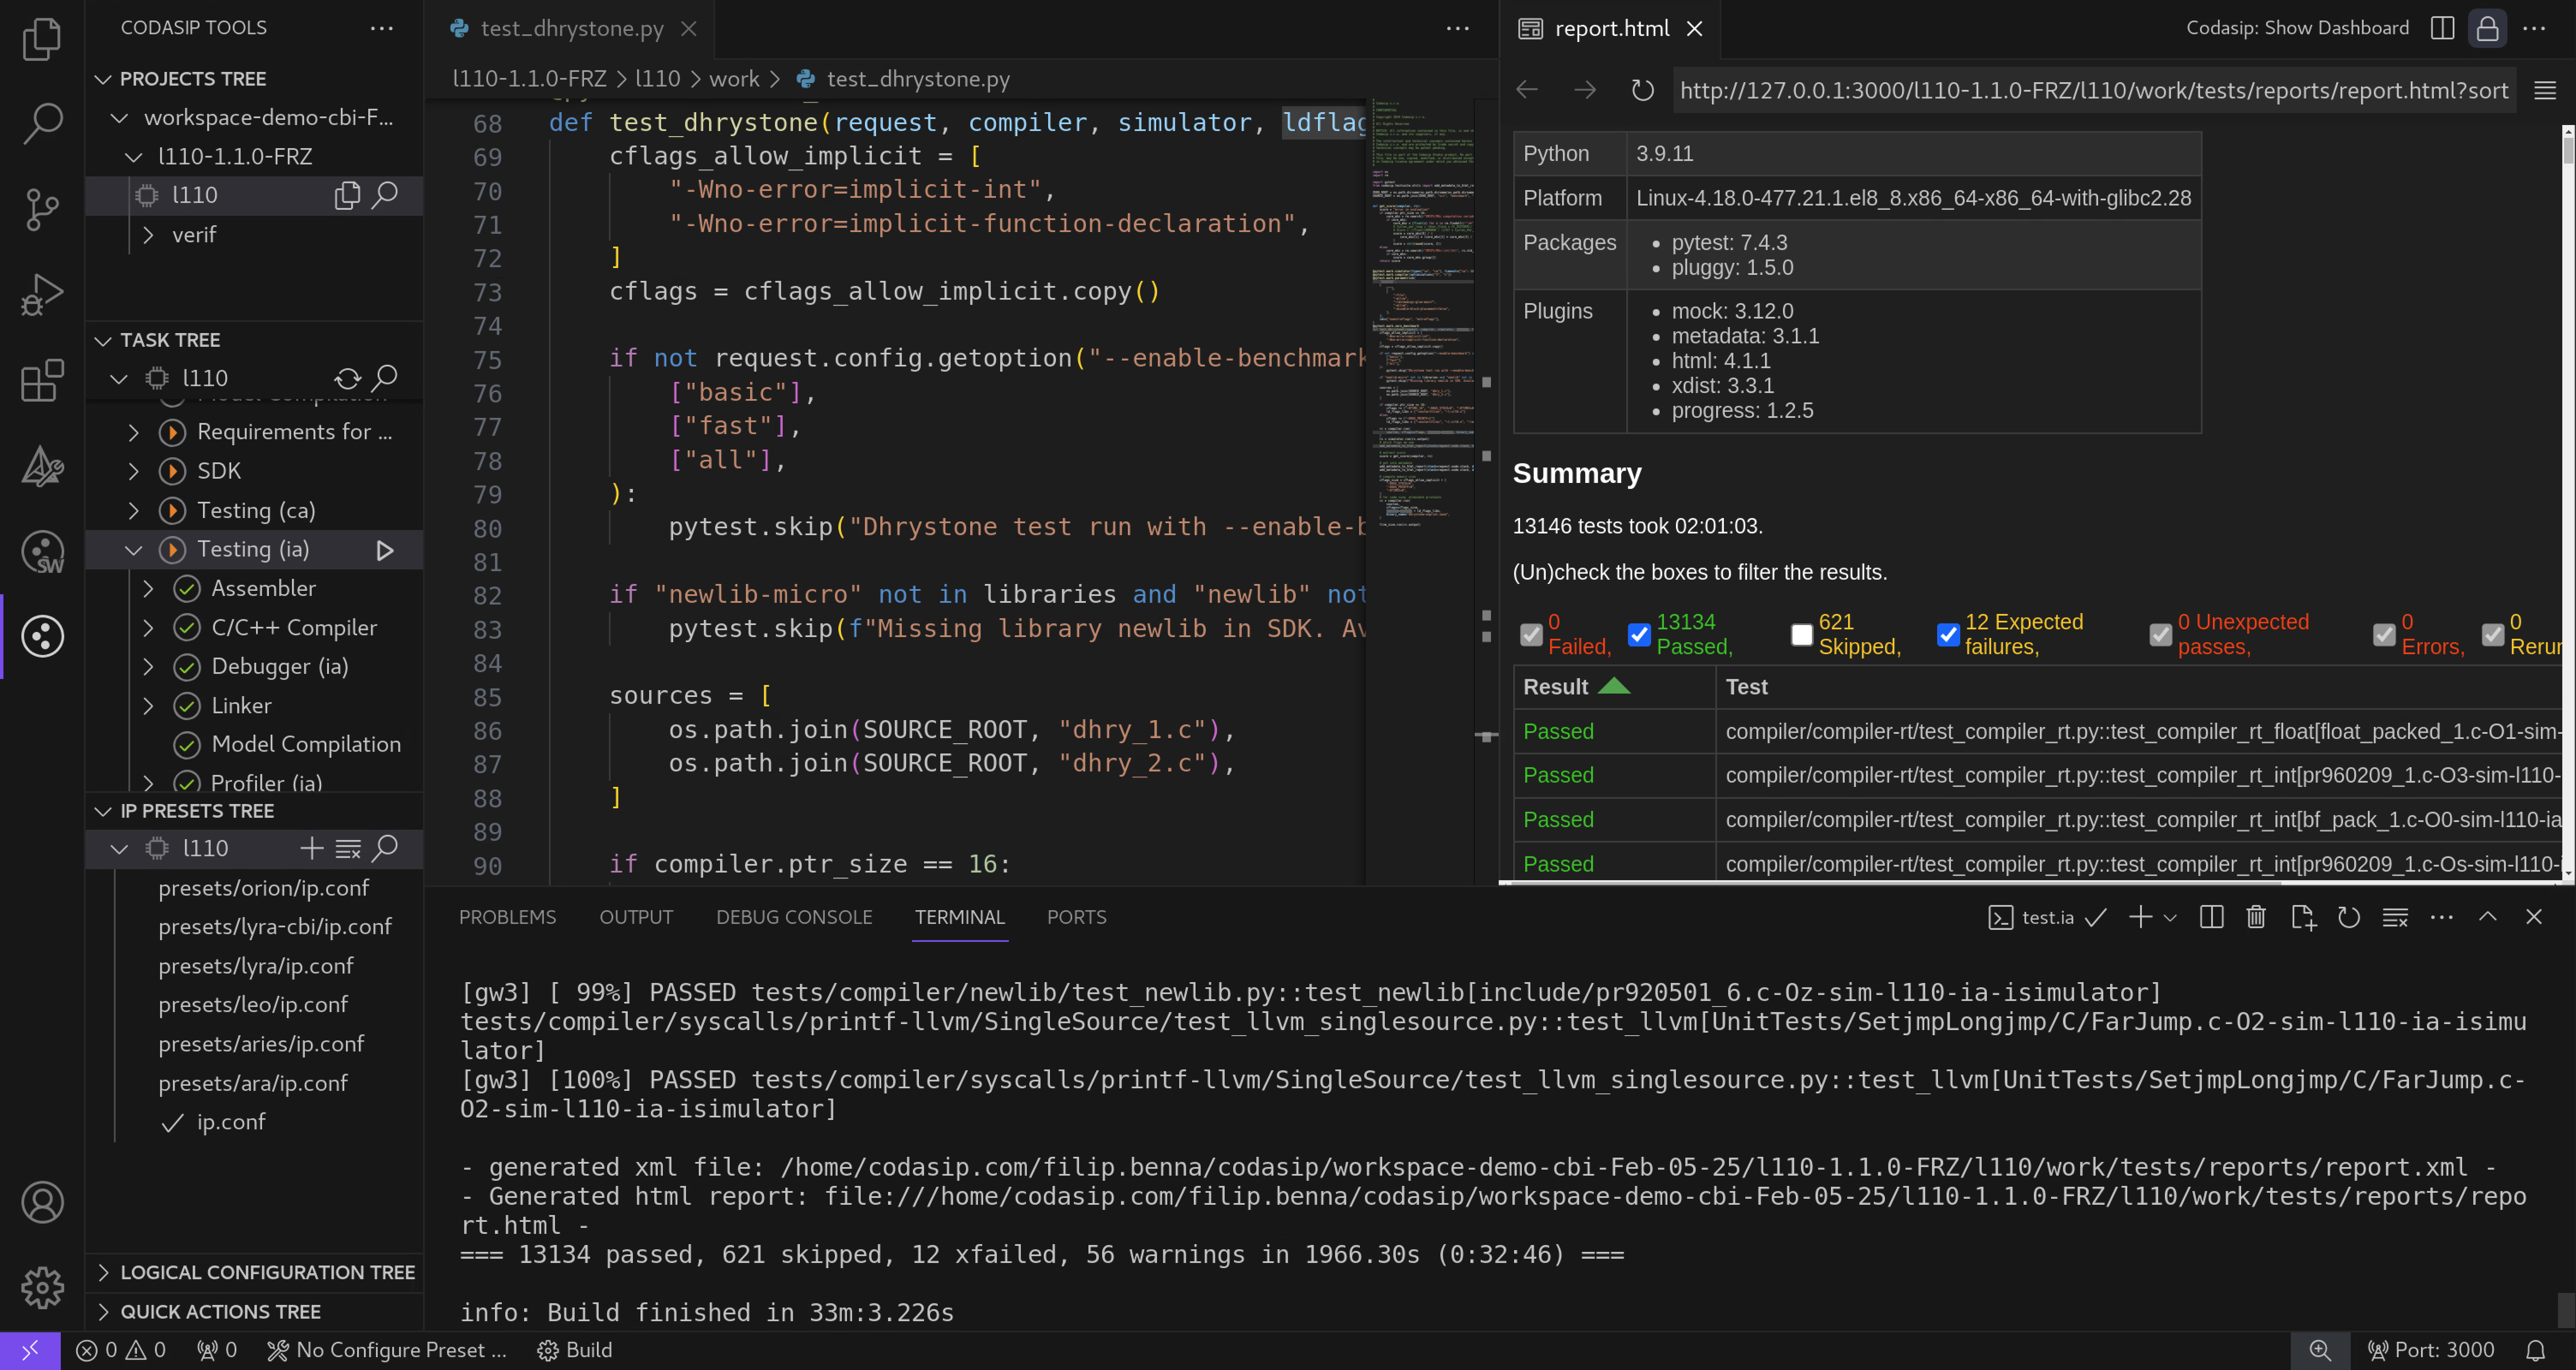Search IP presets for l110
2576x1370 pixels.
(x=385, y=849)
